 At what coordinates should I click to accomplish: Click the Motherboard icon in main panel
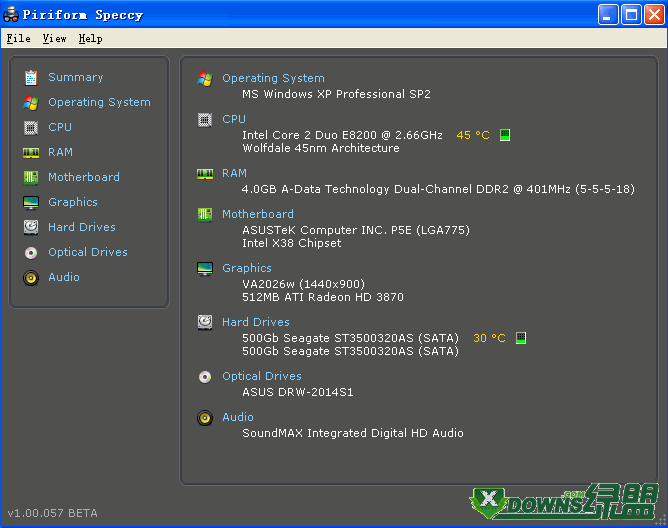(x=205, y=214)
